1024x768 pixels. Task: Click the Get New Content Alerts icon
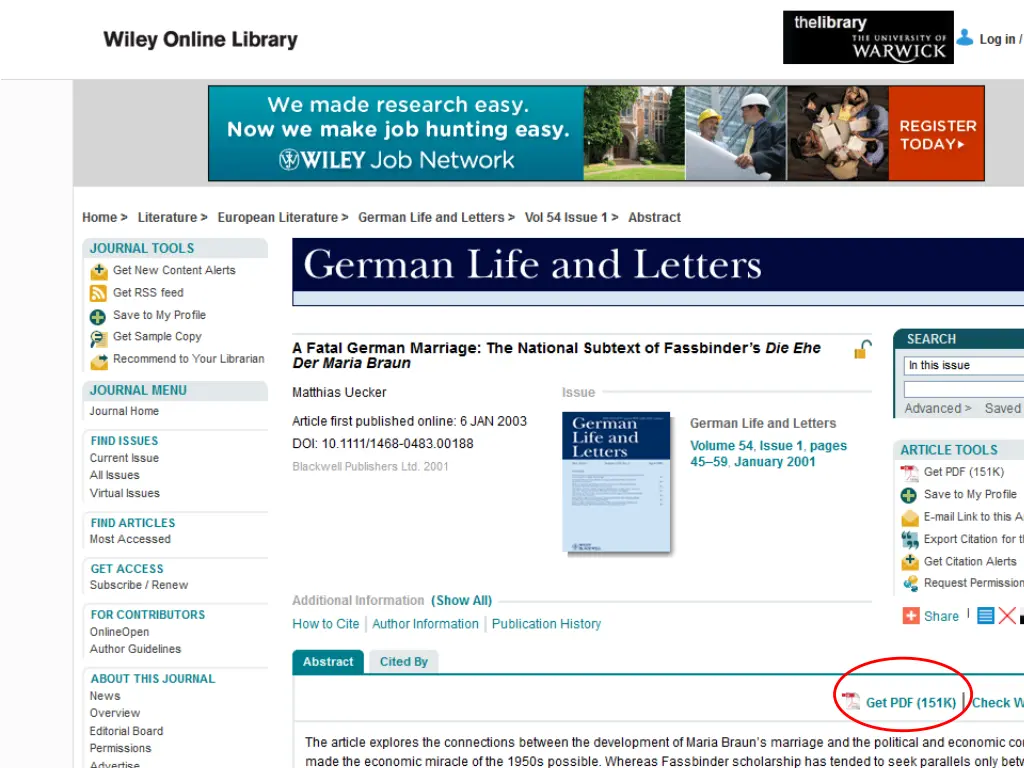tap(99, 271)
